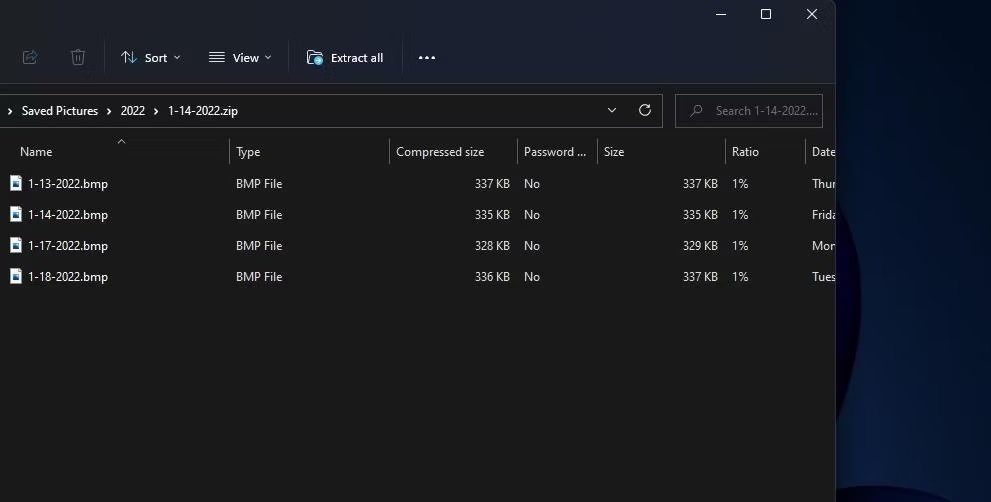The image size is (991, 502).
Task: Sort by the Name column header
Action: click(36, 152)
